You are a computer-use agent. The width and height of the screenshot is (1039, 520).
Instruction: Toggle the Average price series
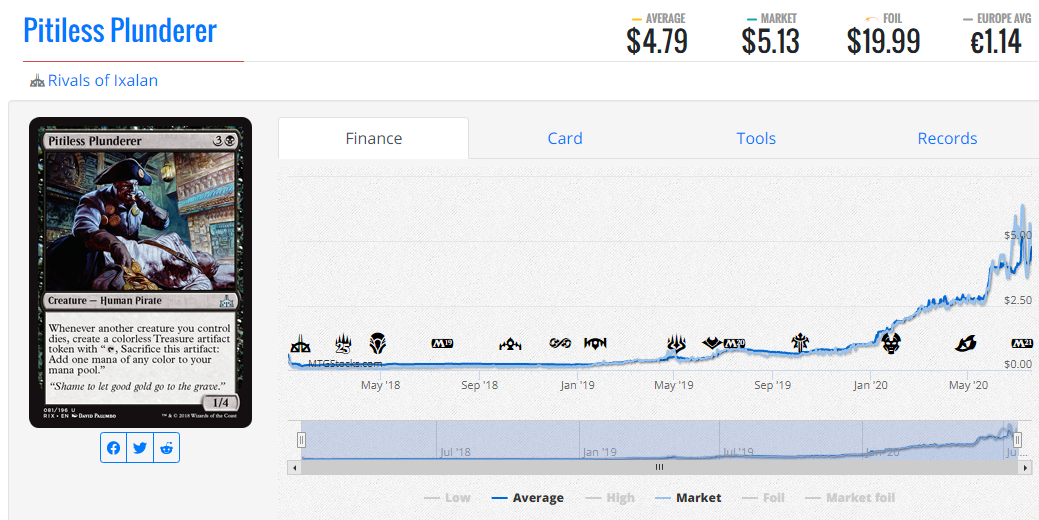pyautogui.click(x=528, y=498)
